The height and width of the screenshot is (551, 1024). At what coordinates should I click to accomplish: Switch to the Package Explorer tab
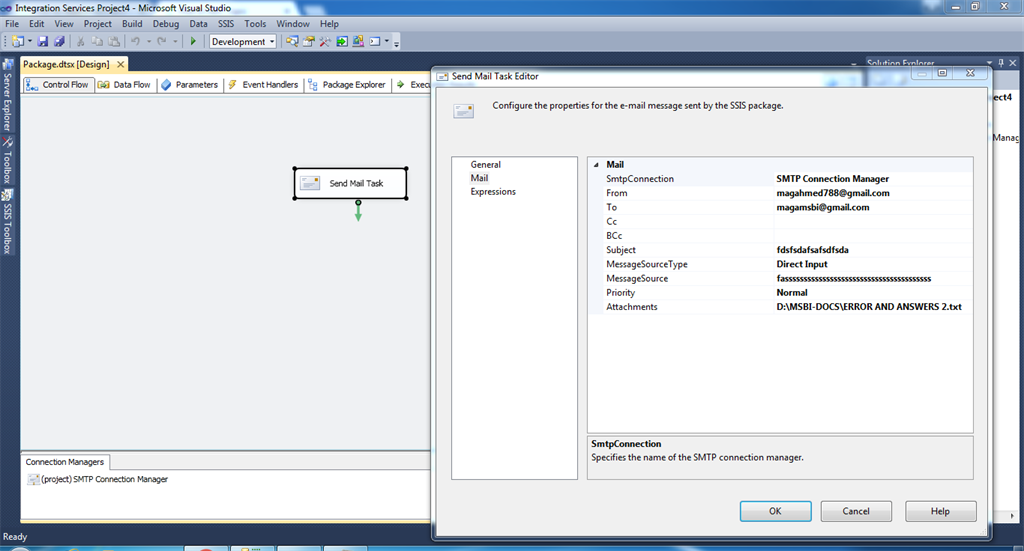(x=347, y=84)
